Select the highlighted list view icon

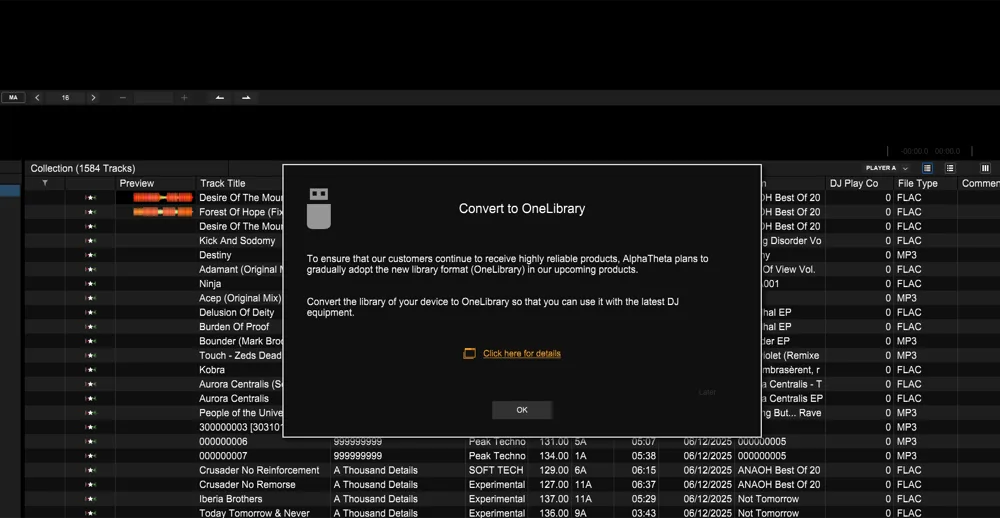927,168
